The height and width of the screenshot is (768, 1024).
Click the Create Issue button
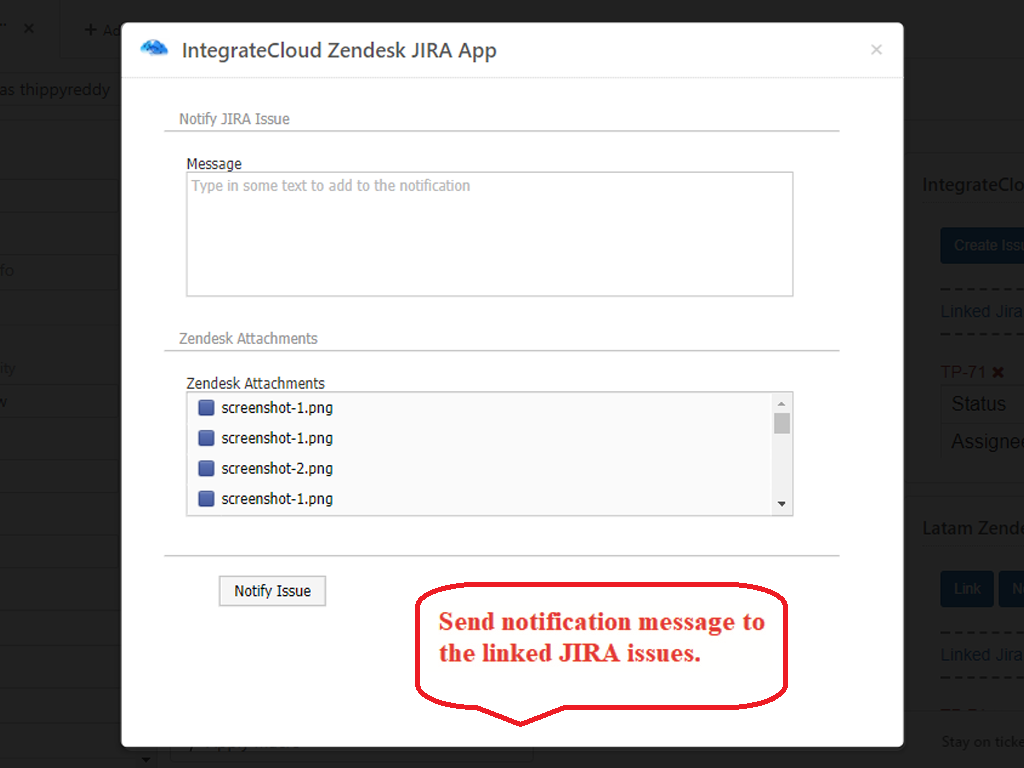[990, 245]
